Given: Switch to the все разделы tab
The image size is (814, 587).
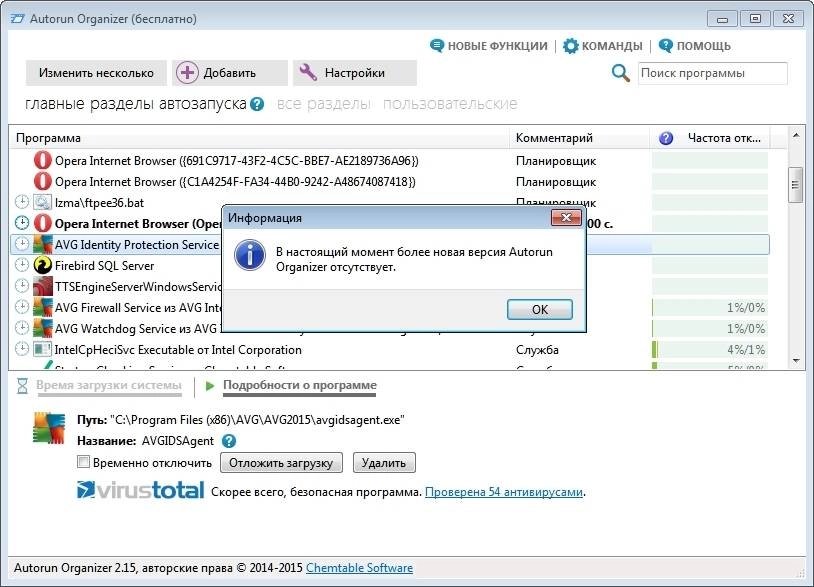Looking at the screenshot, I should click(x=323, y=104).
